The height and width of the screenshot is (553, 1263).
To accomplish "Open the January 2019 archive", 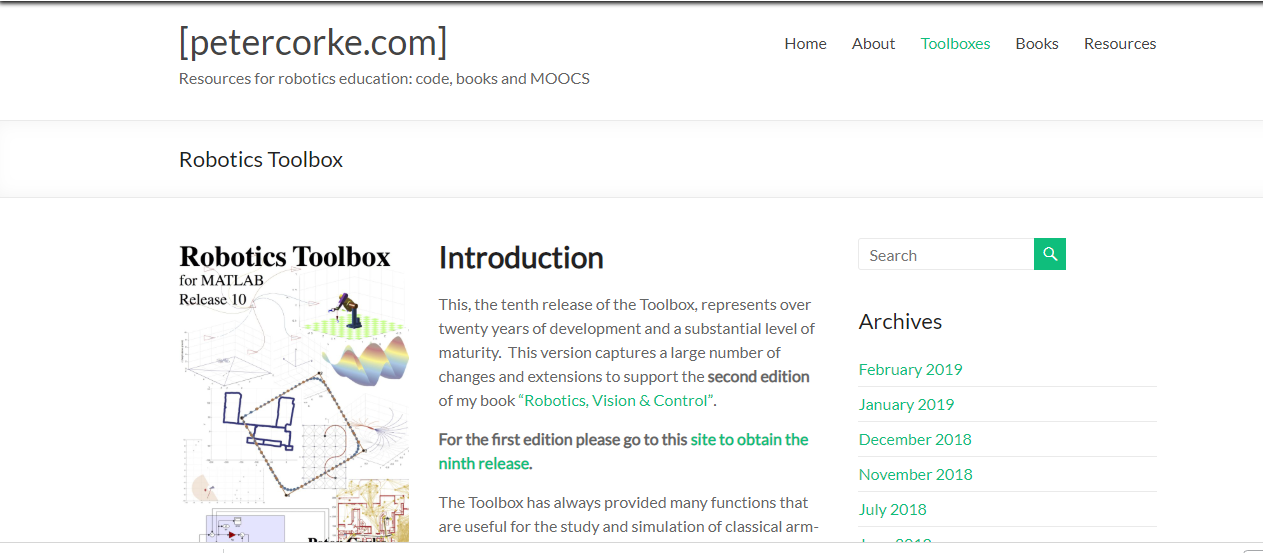I will (x=906, y=404).
